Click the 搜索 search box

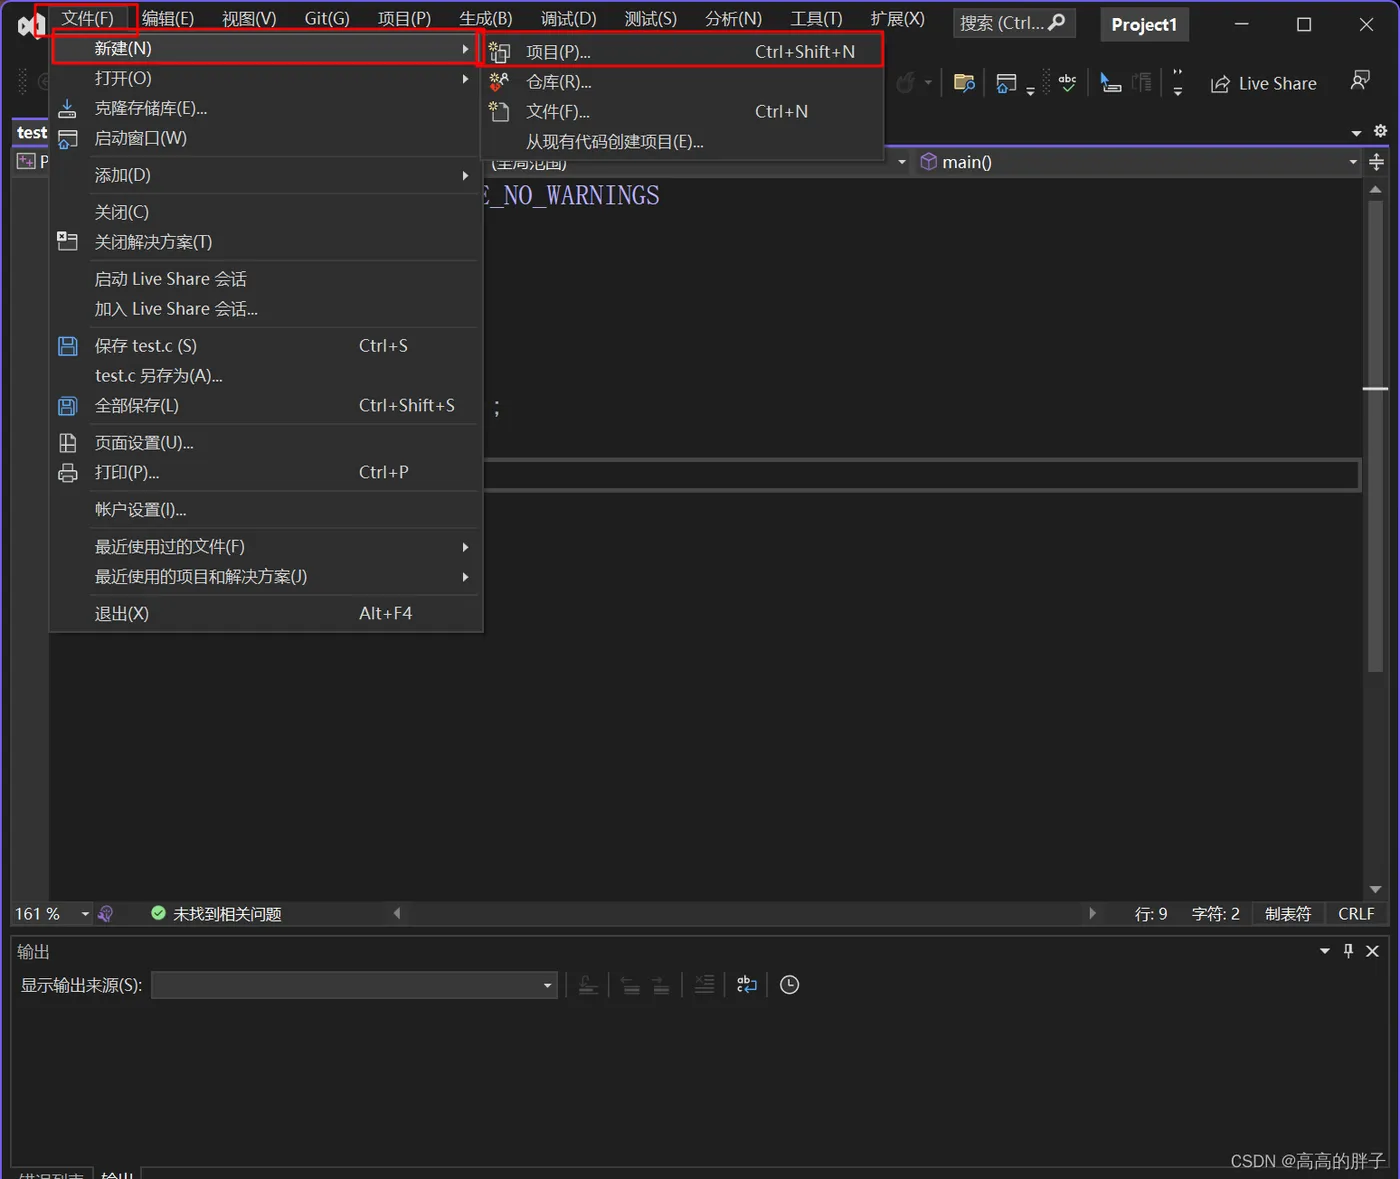1013,23
